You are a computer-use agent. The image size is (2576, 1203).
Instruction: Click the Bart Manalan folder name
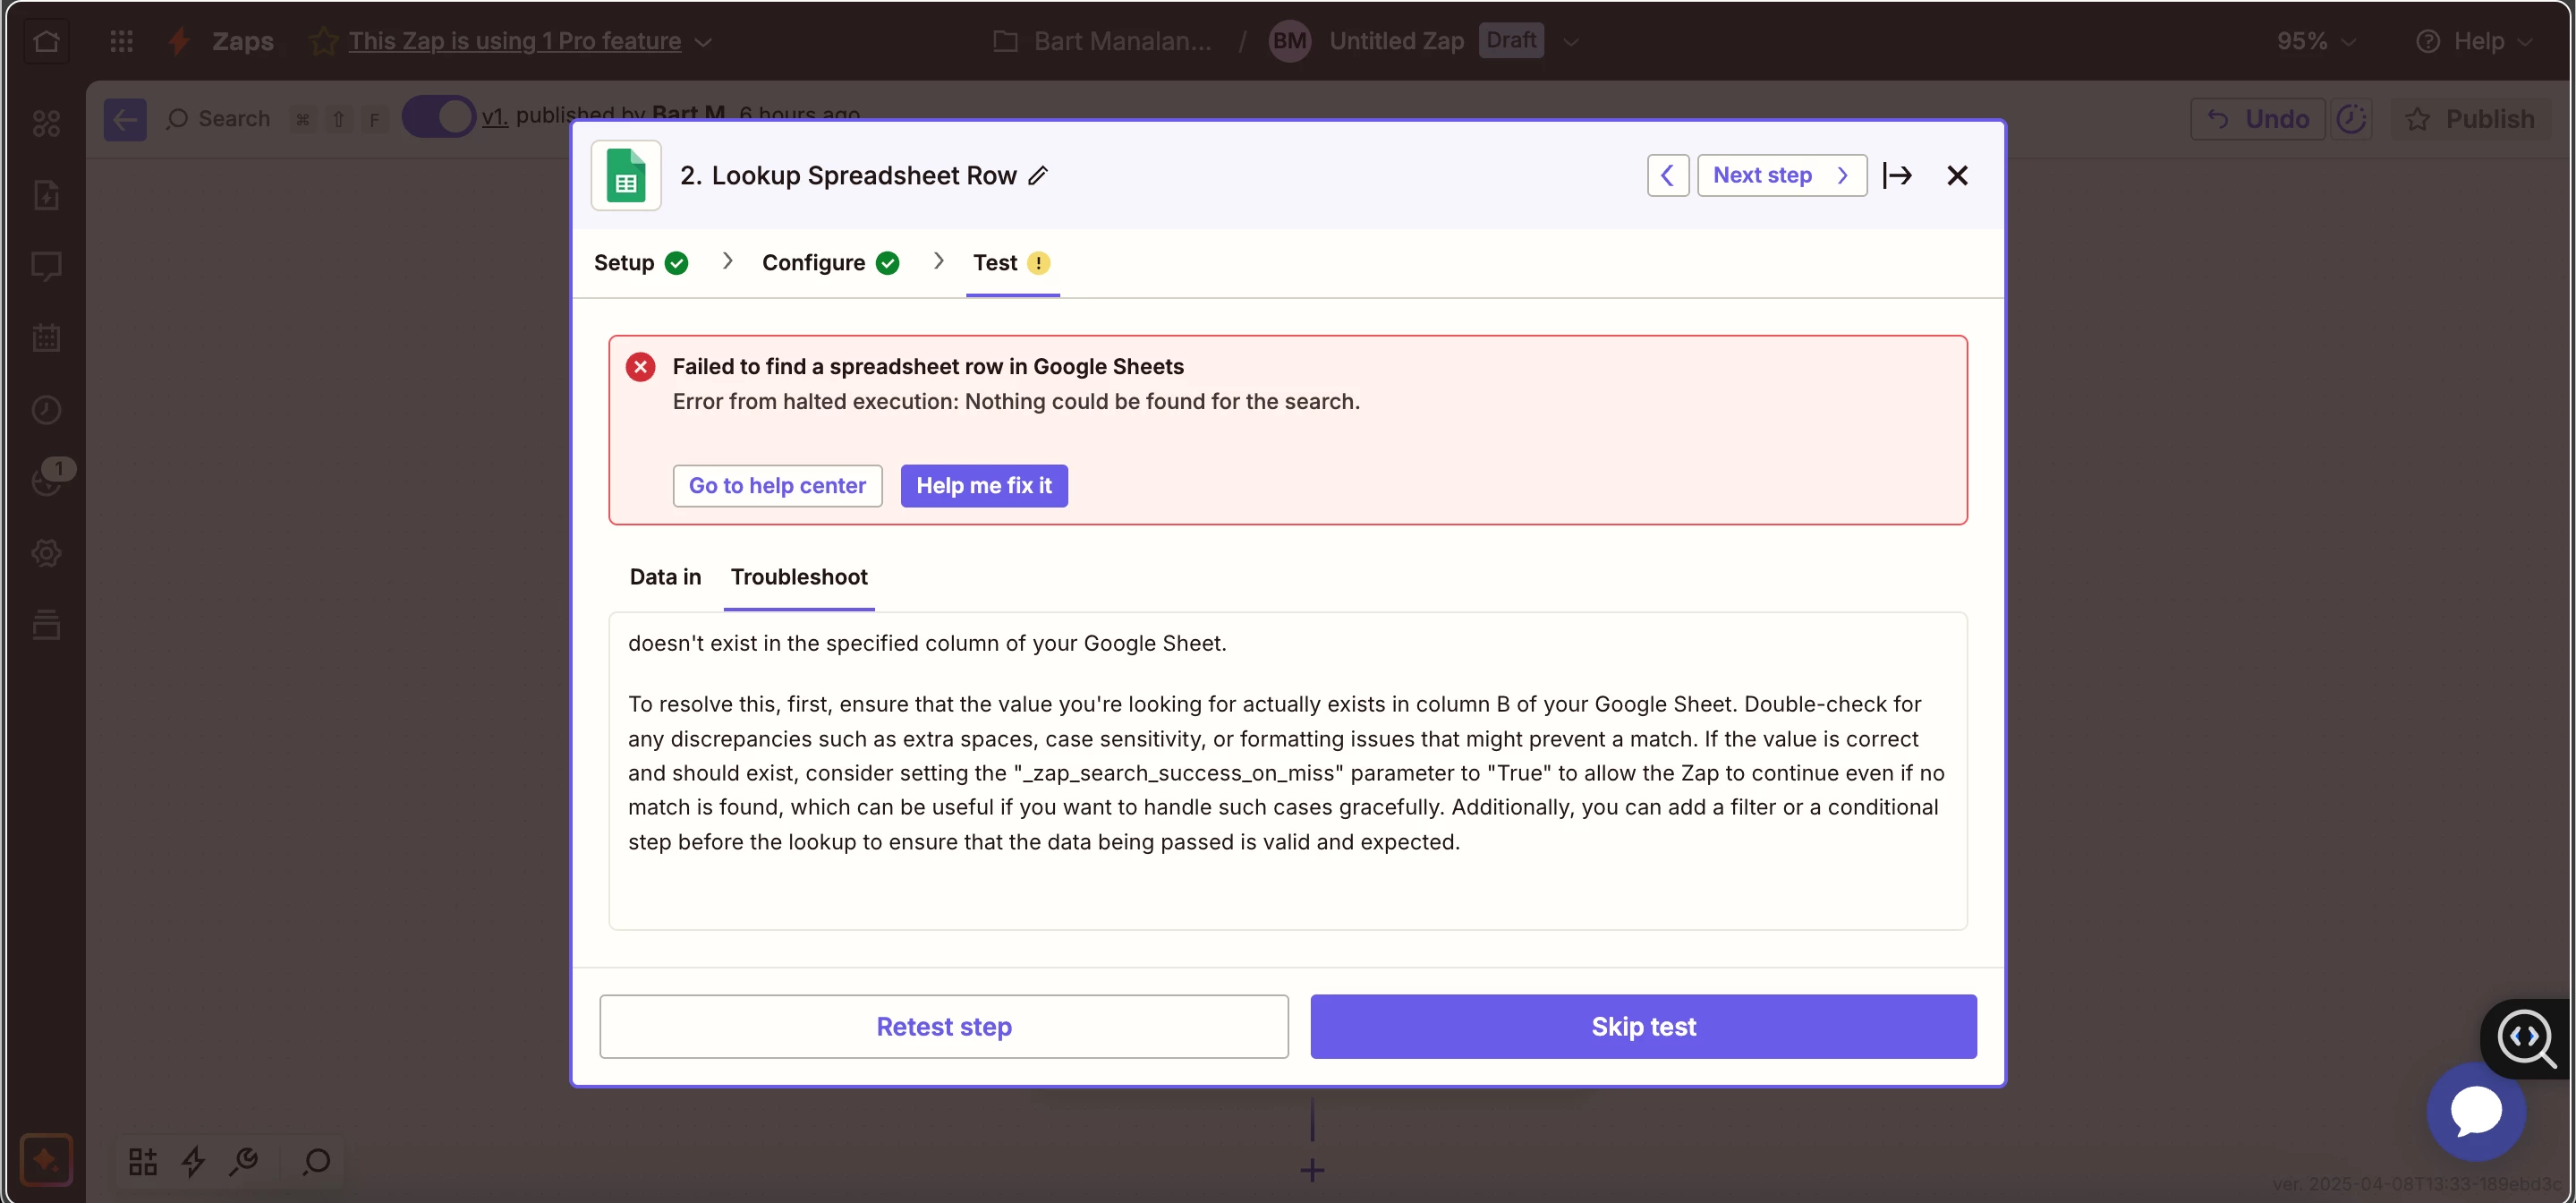pyautogui.click(x=1122, y=41)
